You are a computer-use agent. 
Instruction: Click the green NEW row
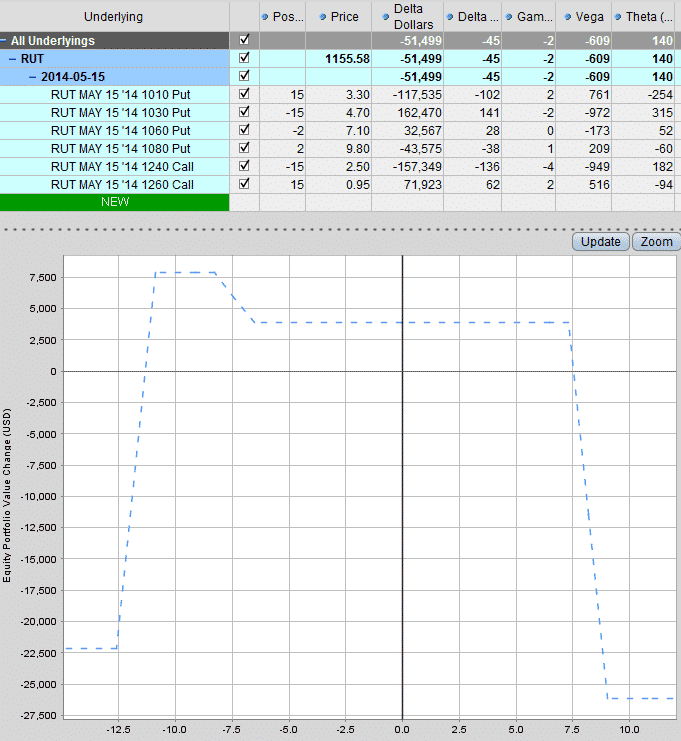point(114,202)
